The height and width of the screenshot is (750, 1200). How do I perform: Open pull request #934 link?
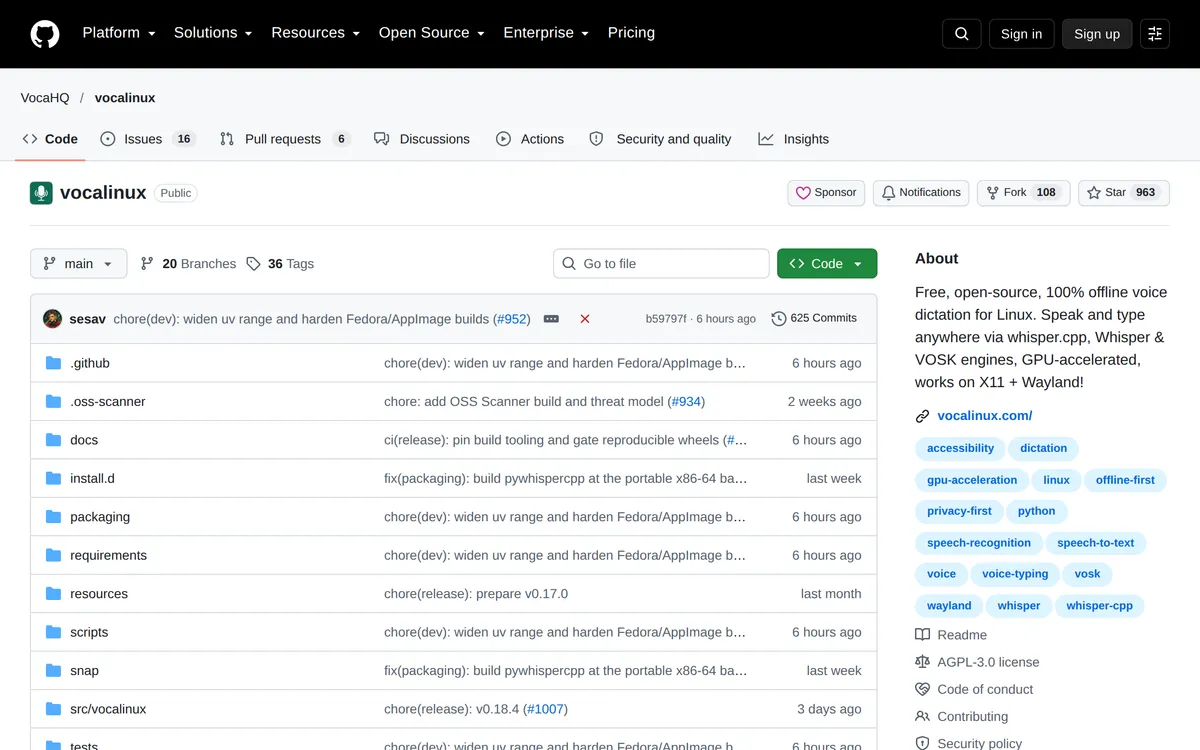click(686, 401)
